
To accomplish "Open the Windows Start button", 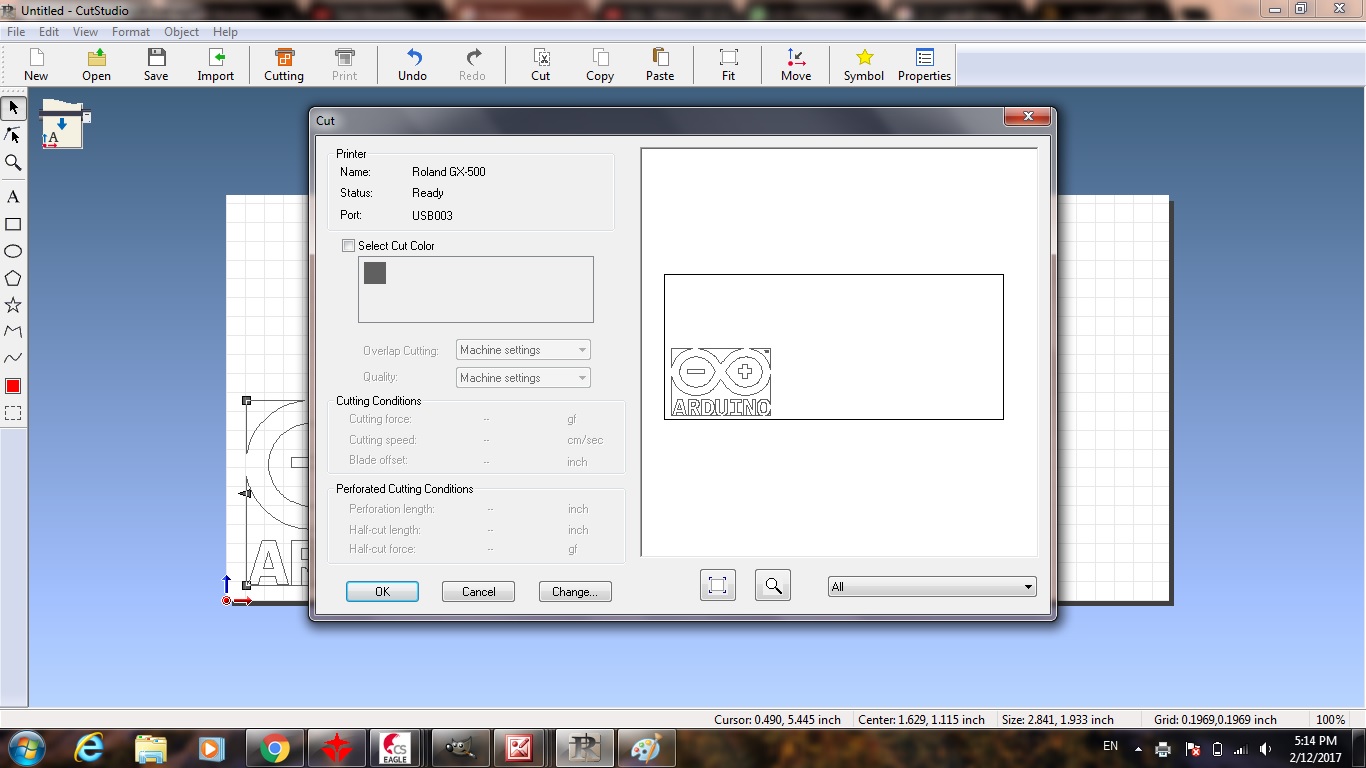I will click(x=26, y=747).
